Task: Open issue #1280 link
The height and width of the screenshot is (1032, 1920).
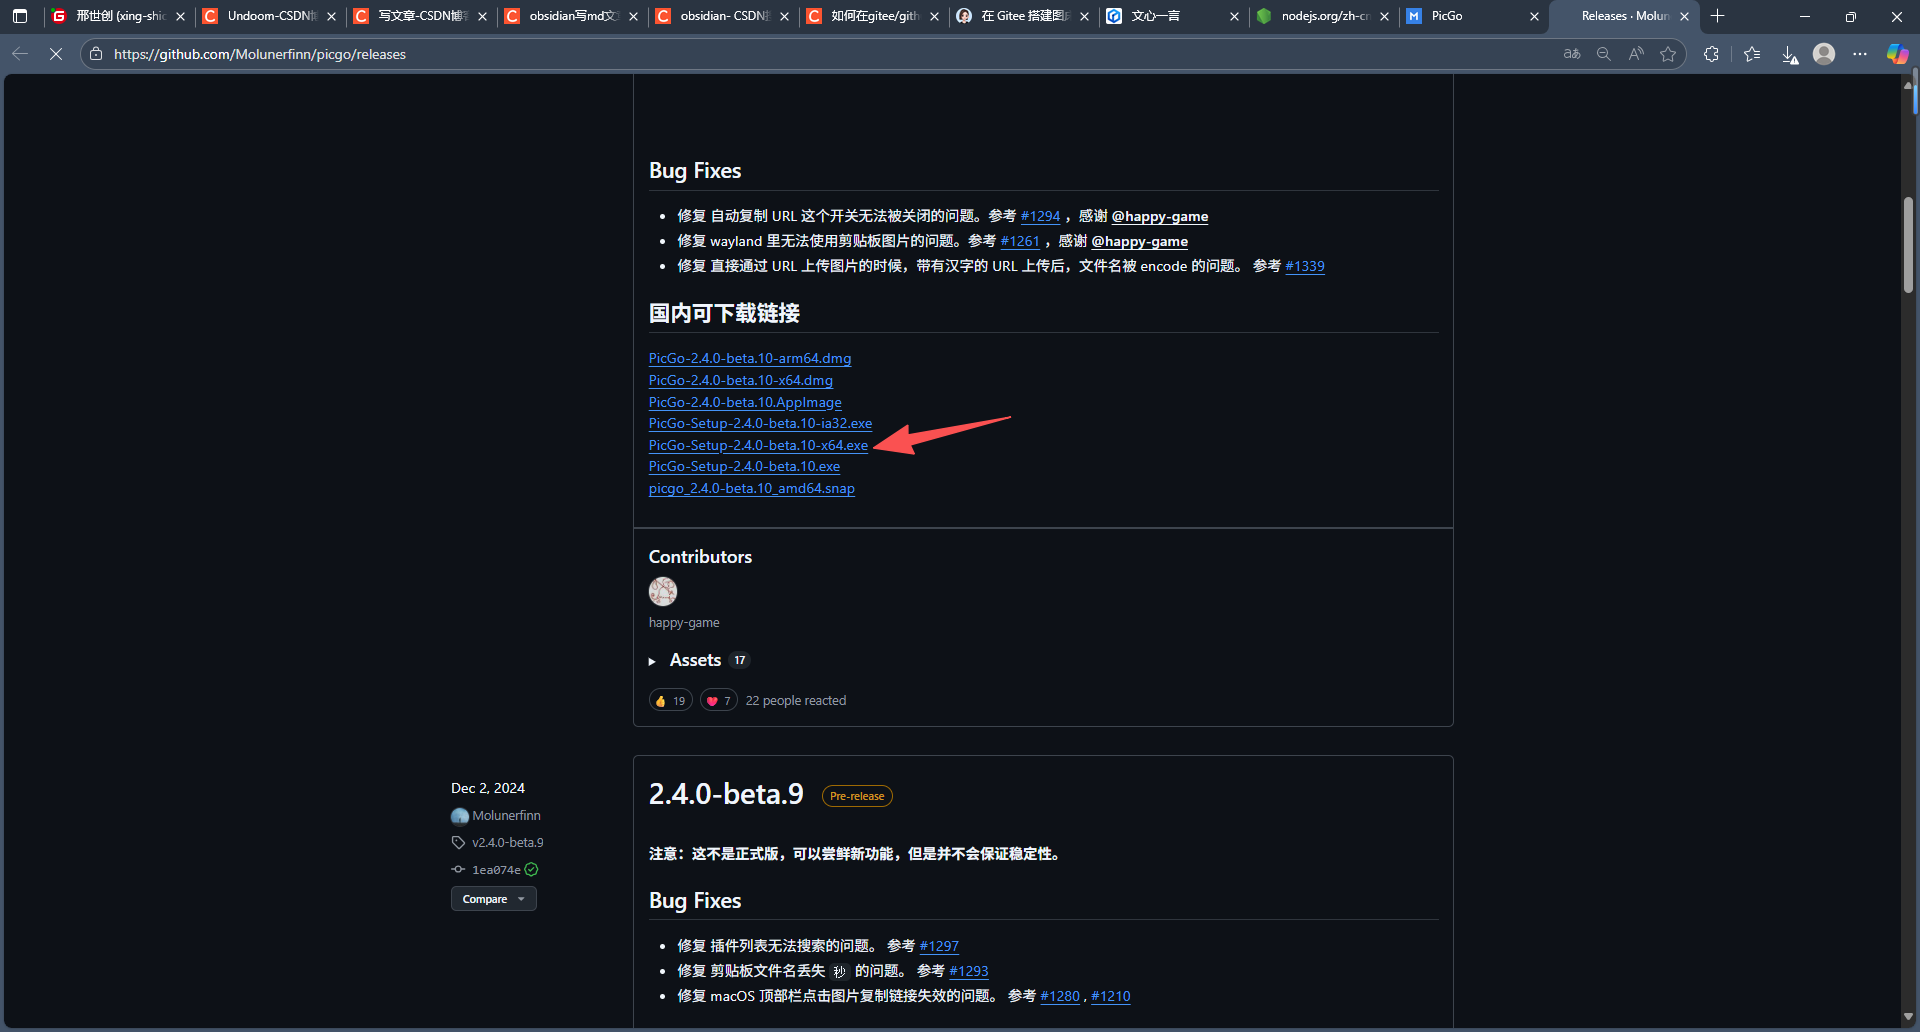Action: [x=1060, y=996]
